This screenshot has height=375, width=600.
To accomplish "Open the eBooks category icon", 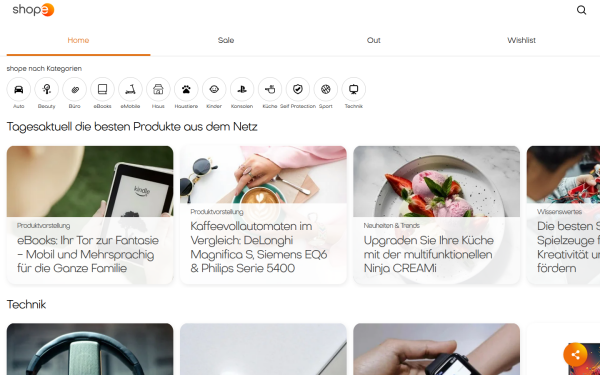I will 103,89.
